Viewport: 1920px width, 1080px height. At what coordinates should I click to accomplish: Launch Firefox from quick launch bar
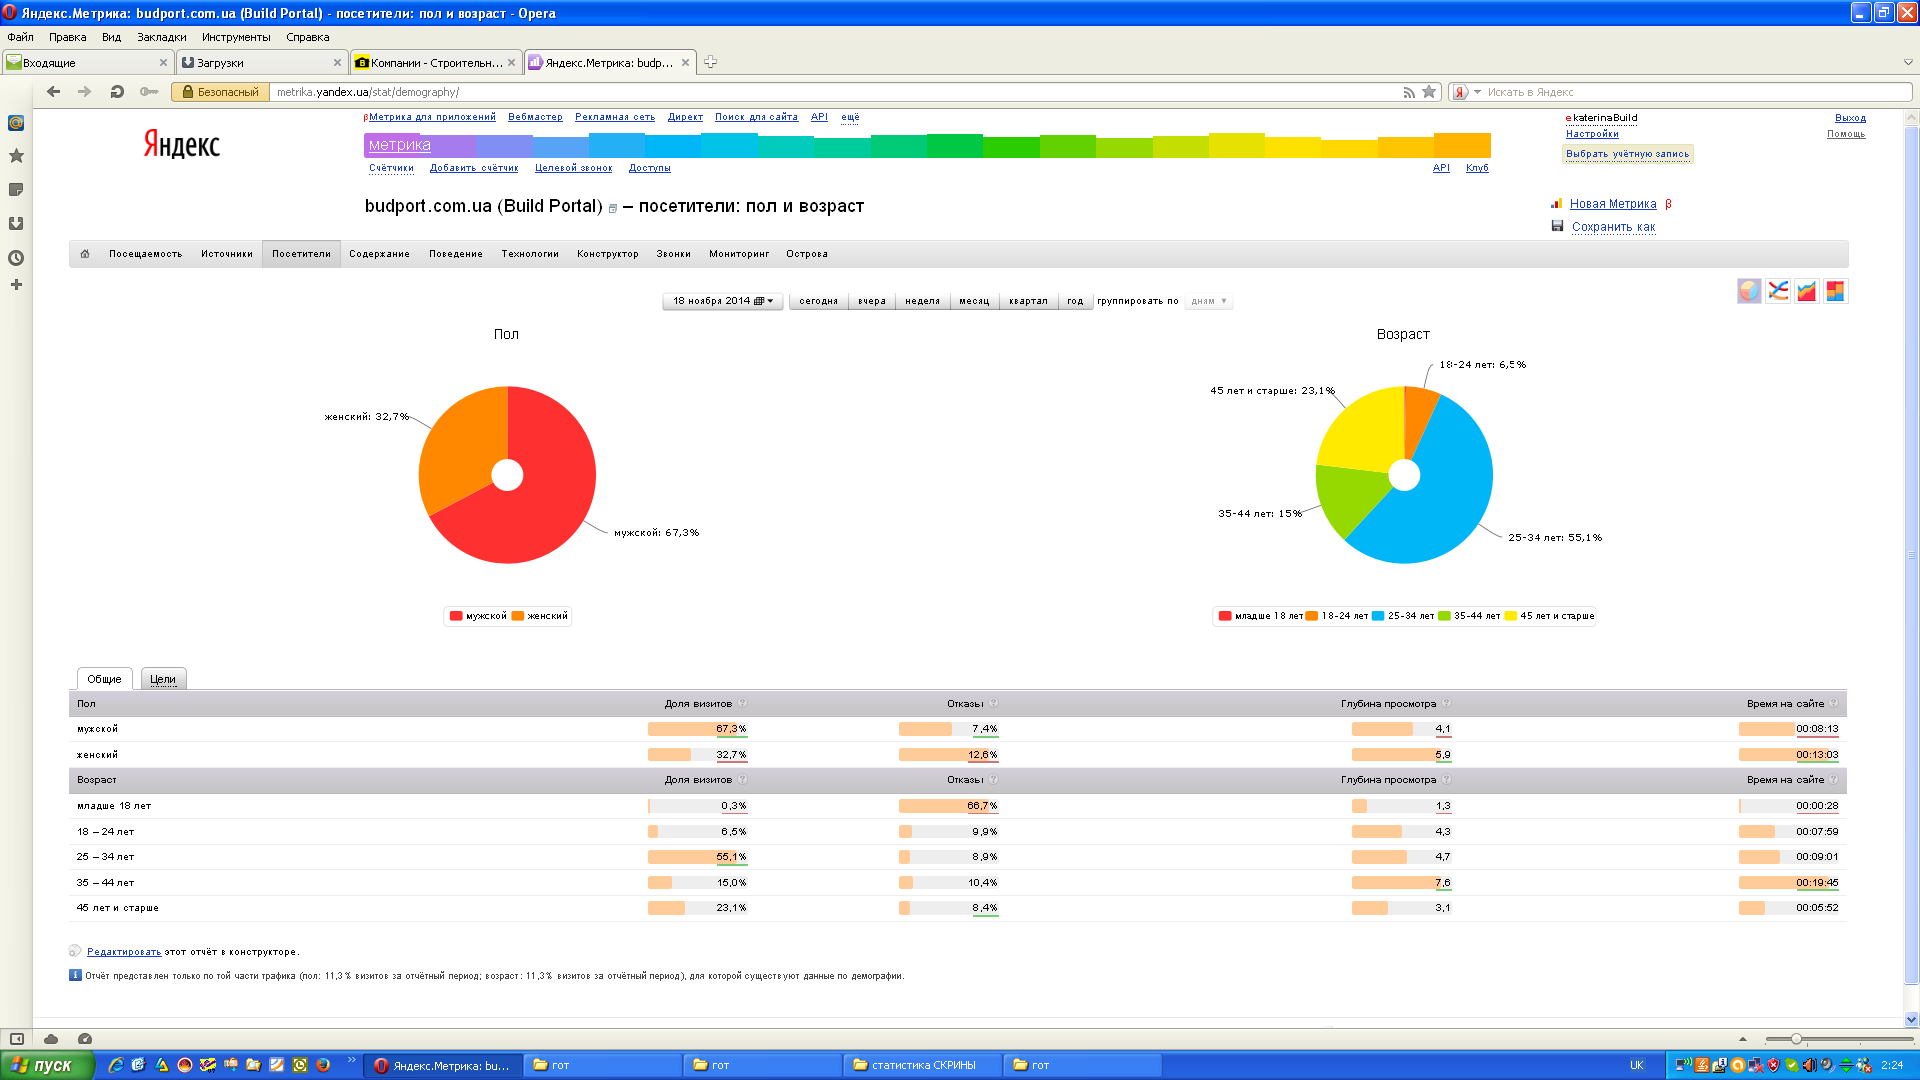click(x=323, y=1065)
